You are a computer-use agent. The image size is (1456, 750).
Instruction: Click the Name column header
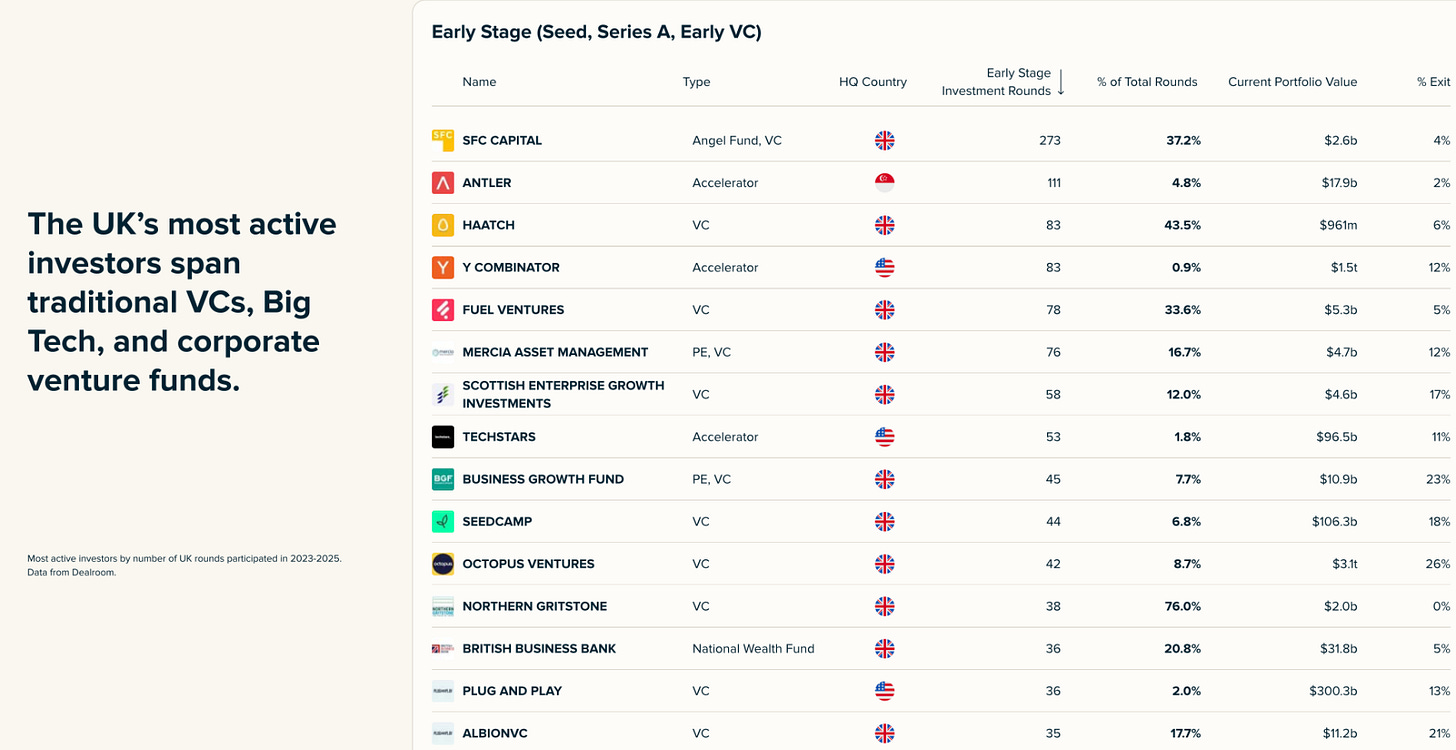tap(479, 82)
